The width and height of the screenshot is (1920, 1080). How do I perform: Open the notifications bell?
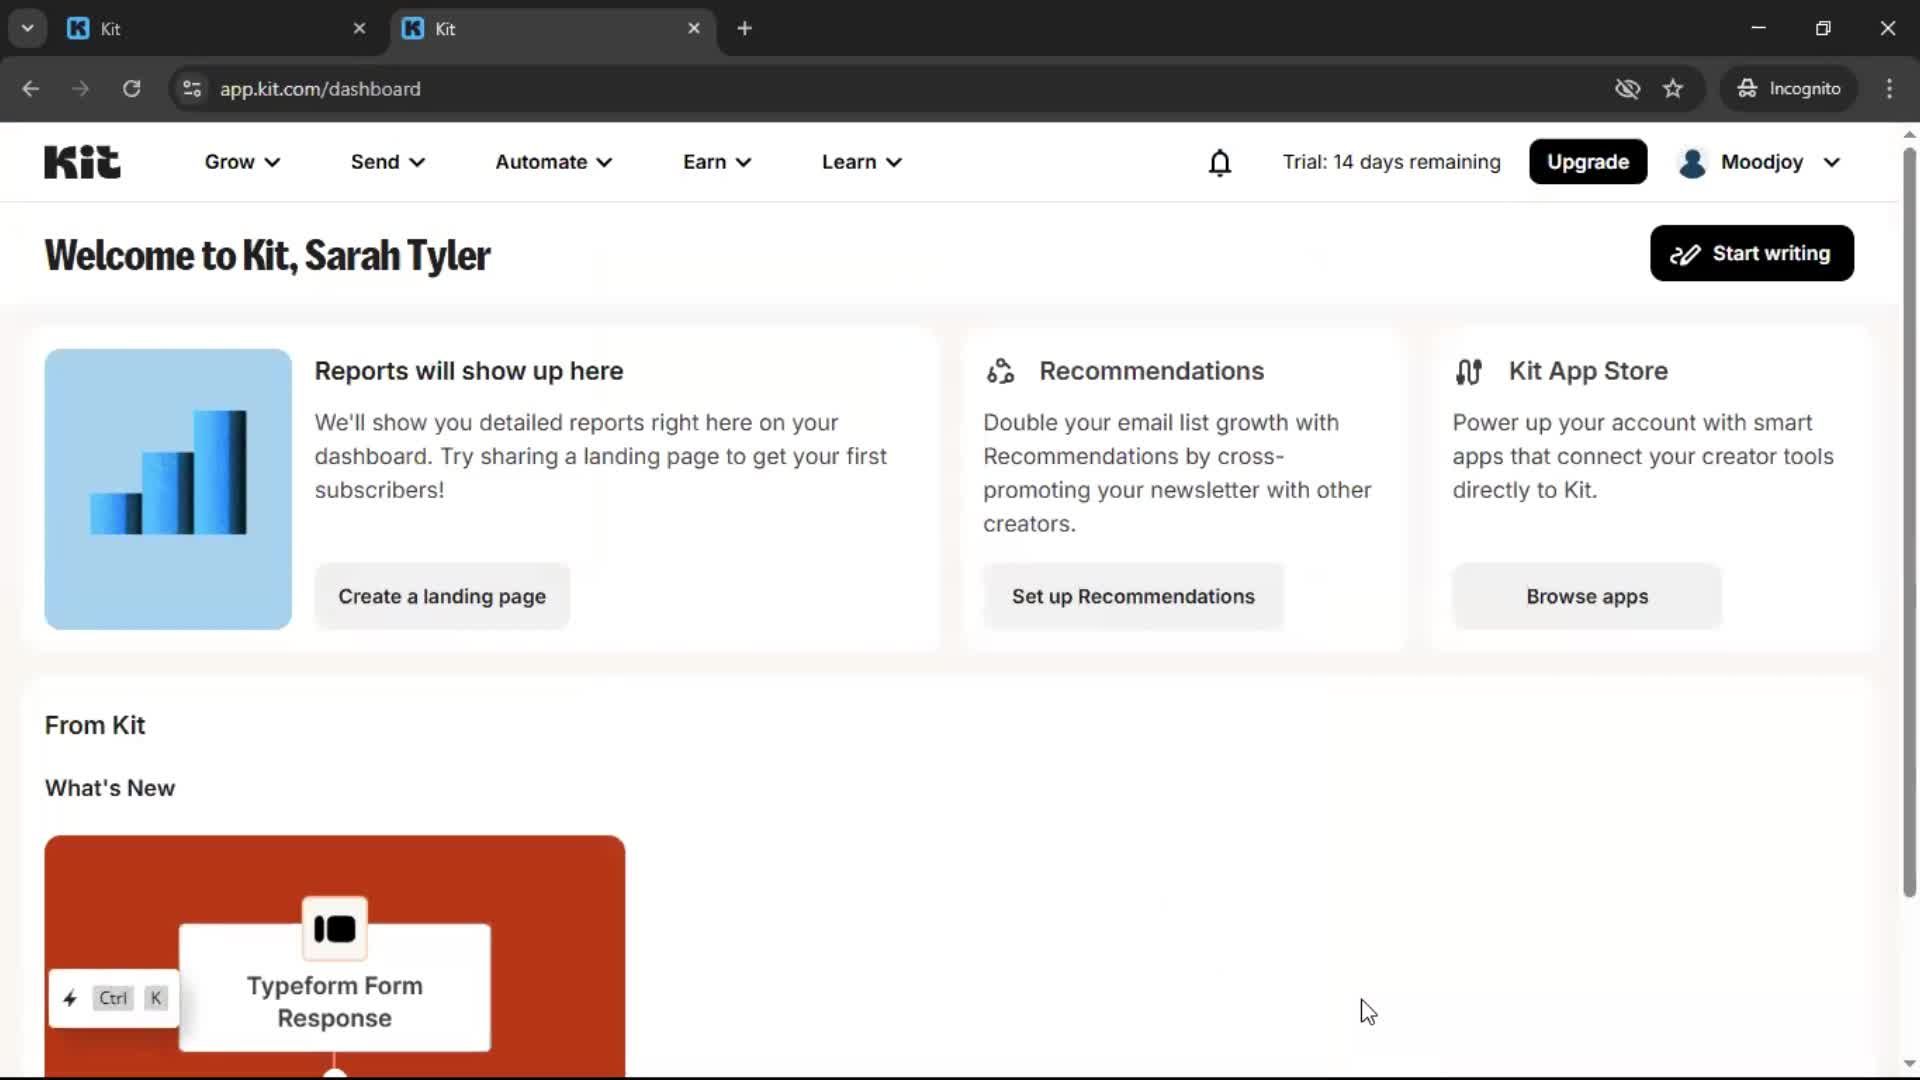1220,161
